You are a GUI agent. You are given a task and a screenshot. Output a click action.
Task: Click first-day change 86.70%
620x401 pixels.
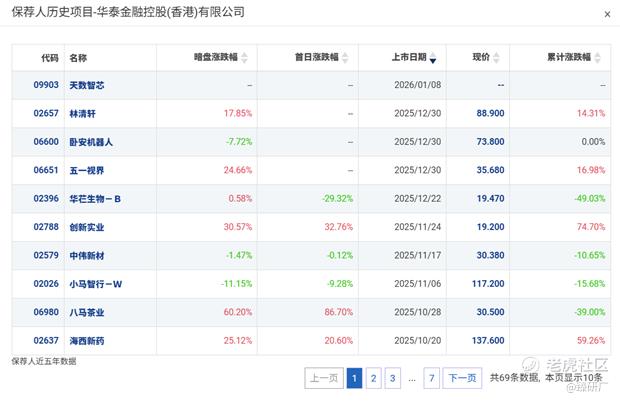click(x=338, y=312)
